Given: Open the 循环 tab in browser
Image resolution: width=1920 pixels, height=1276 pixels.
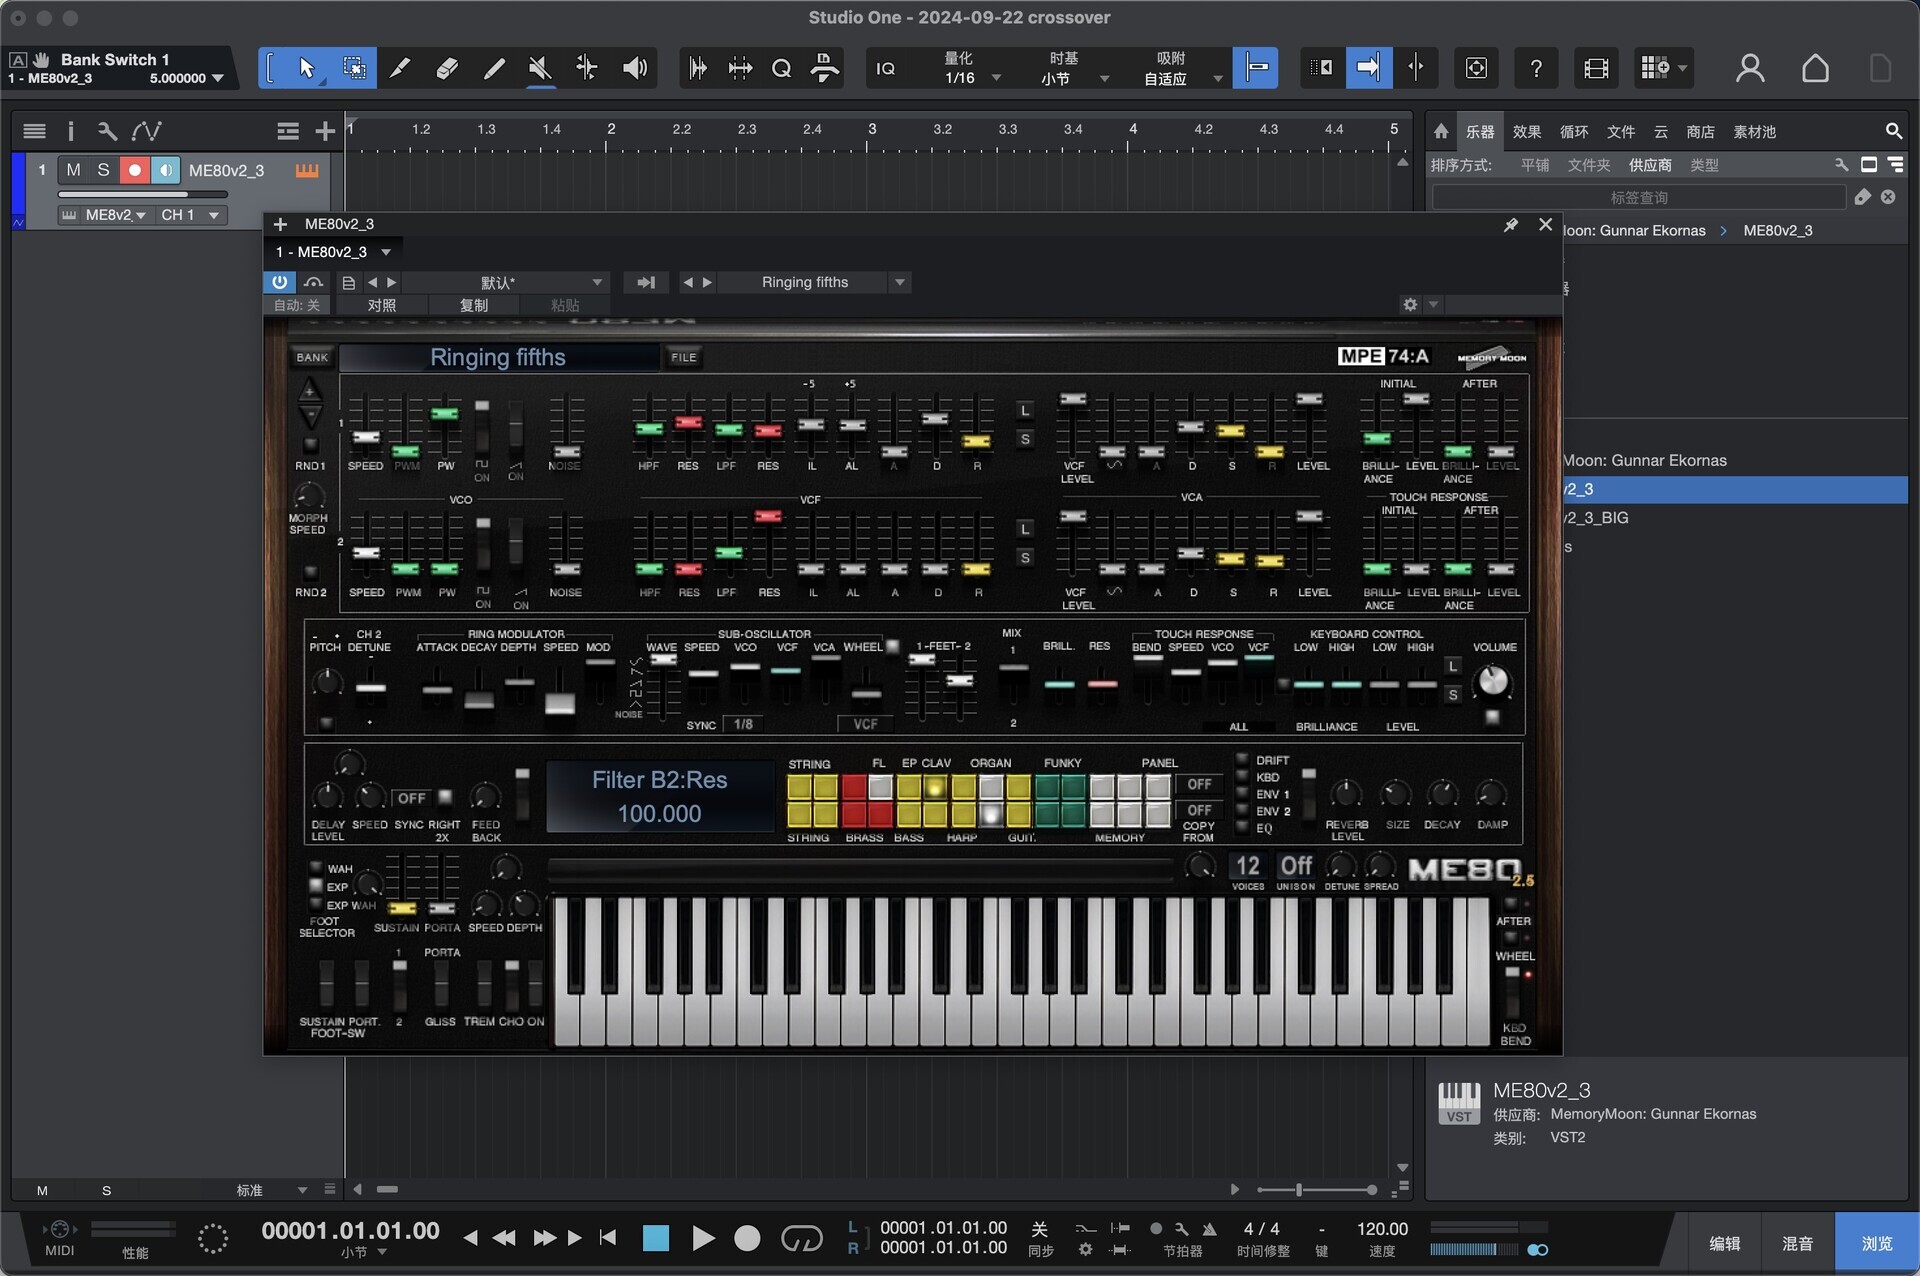Looking at the screenshot, I should [x=1573, y=132].
